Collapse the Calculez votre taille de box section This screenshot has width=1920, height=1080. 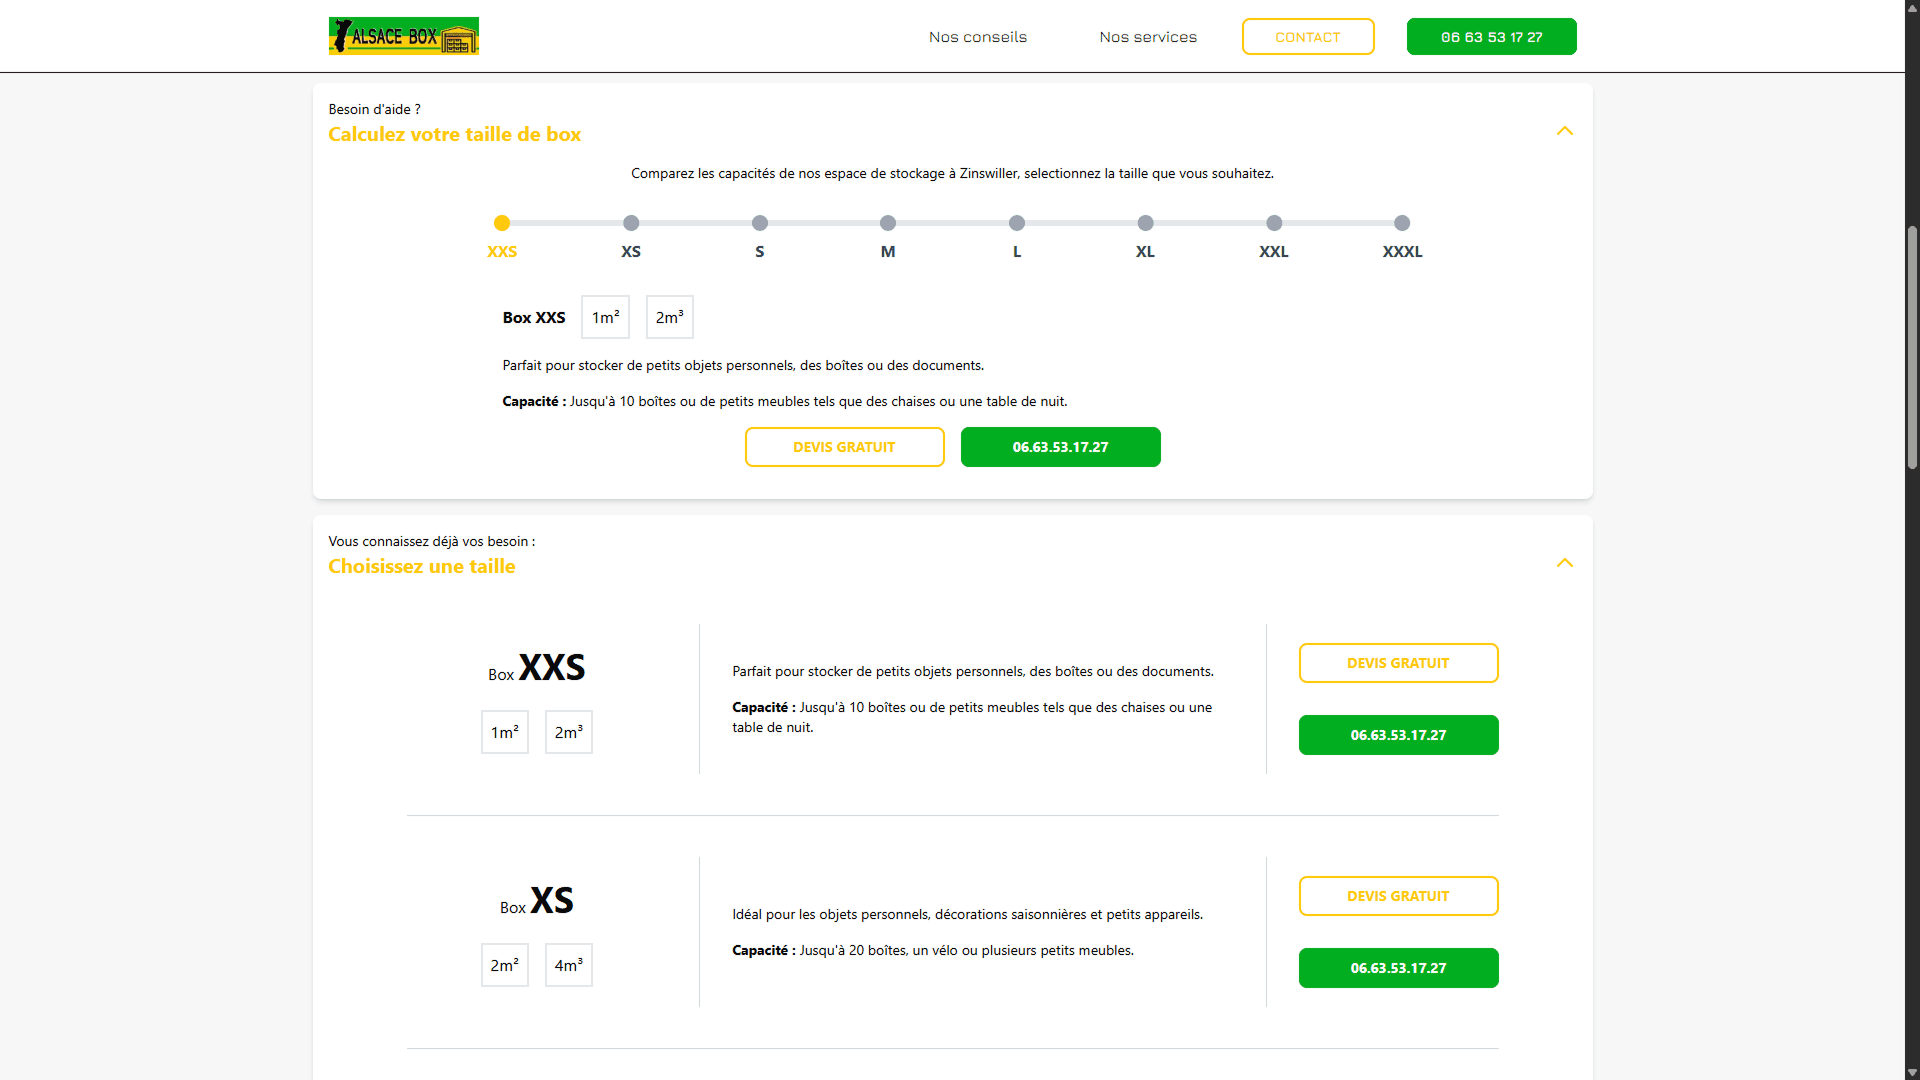pyautogui.click(x=1564, y=131)
